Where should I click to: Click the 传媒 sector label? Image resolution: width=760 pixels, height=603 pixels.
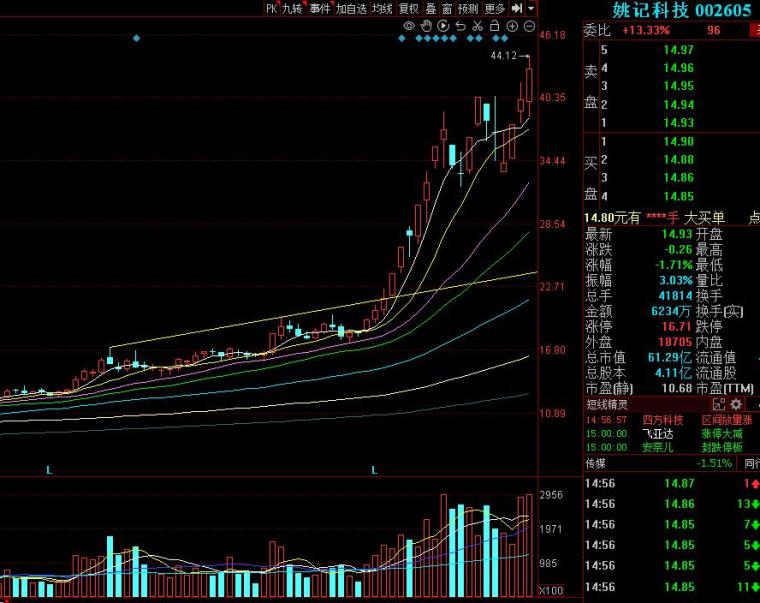click(595, 463)
